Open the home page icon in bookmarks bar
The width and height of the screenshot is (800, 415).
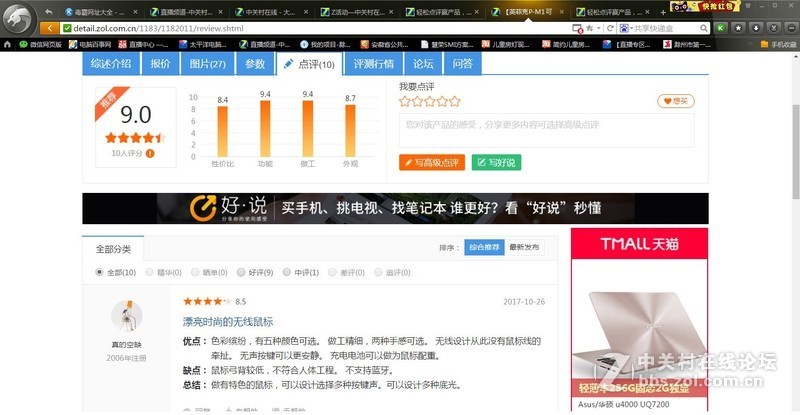(x=7, y=44)
